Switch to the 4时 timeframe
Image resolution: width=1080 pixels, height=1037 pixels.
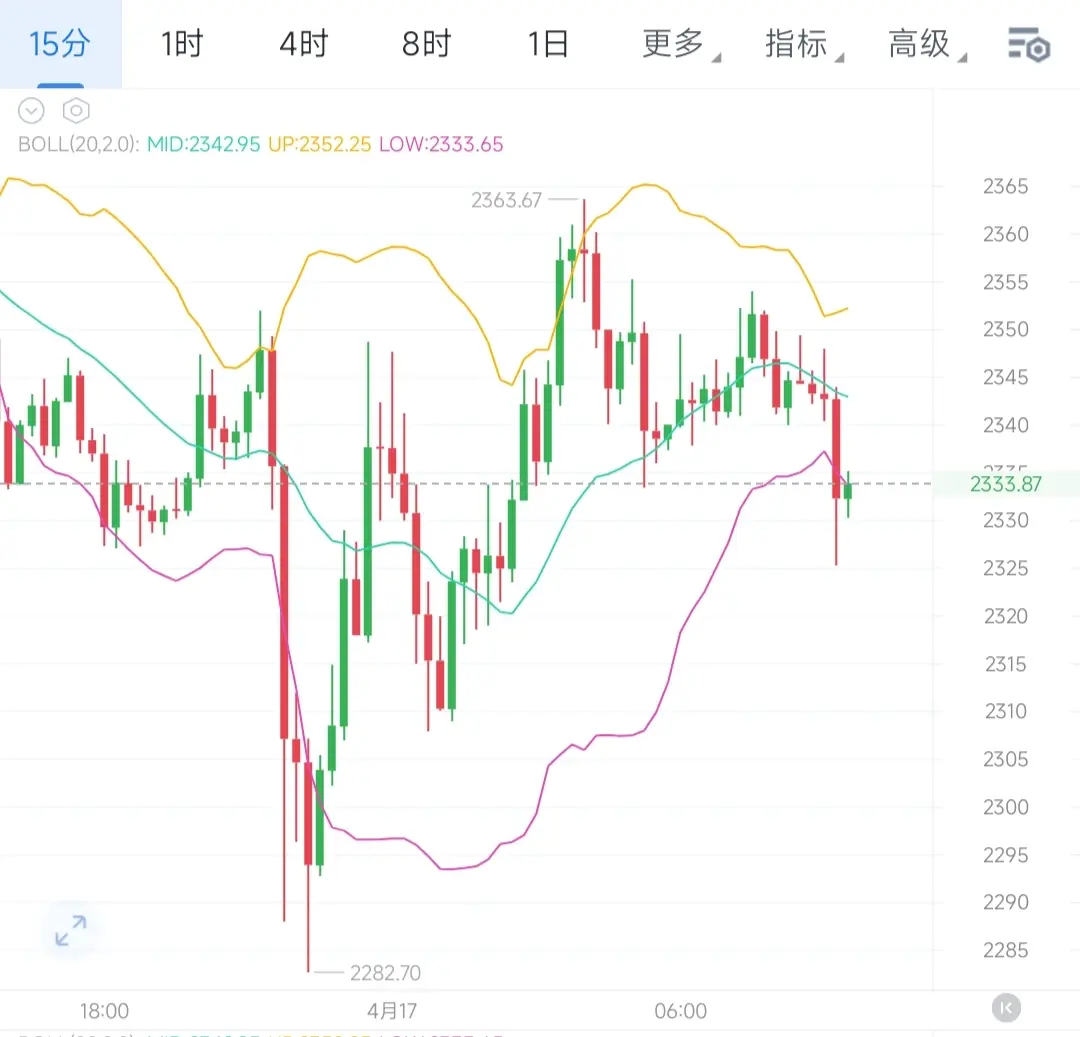tap(304, 44)
